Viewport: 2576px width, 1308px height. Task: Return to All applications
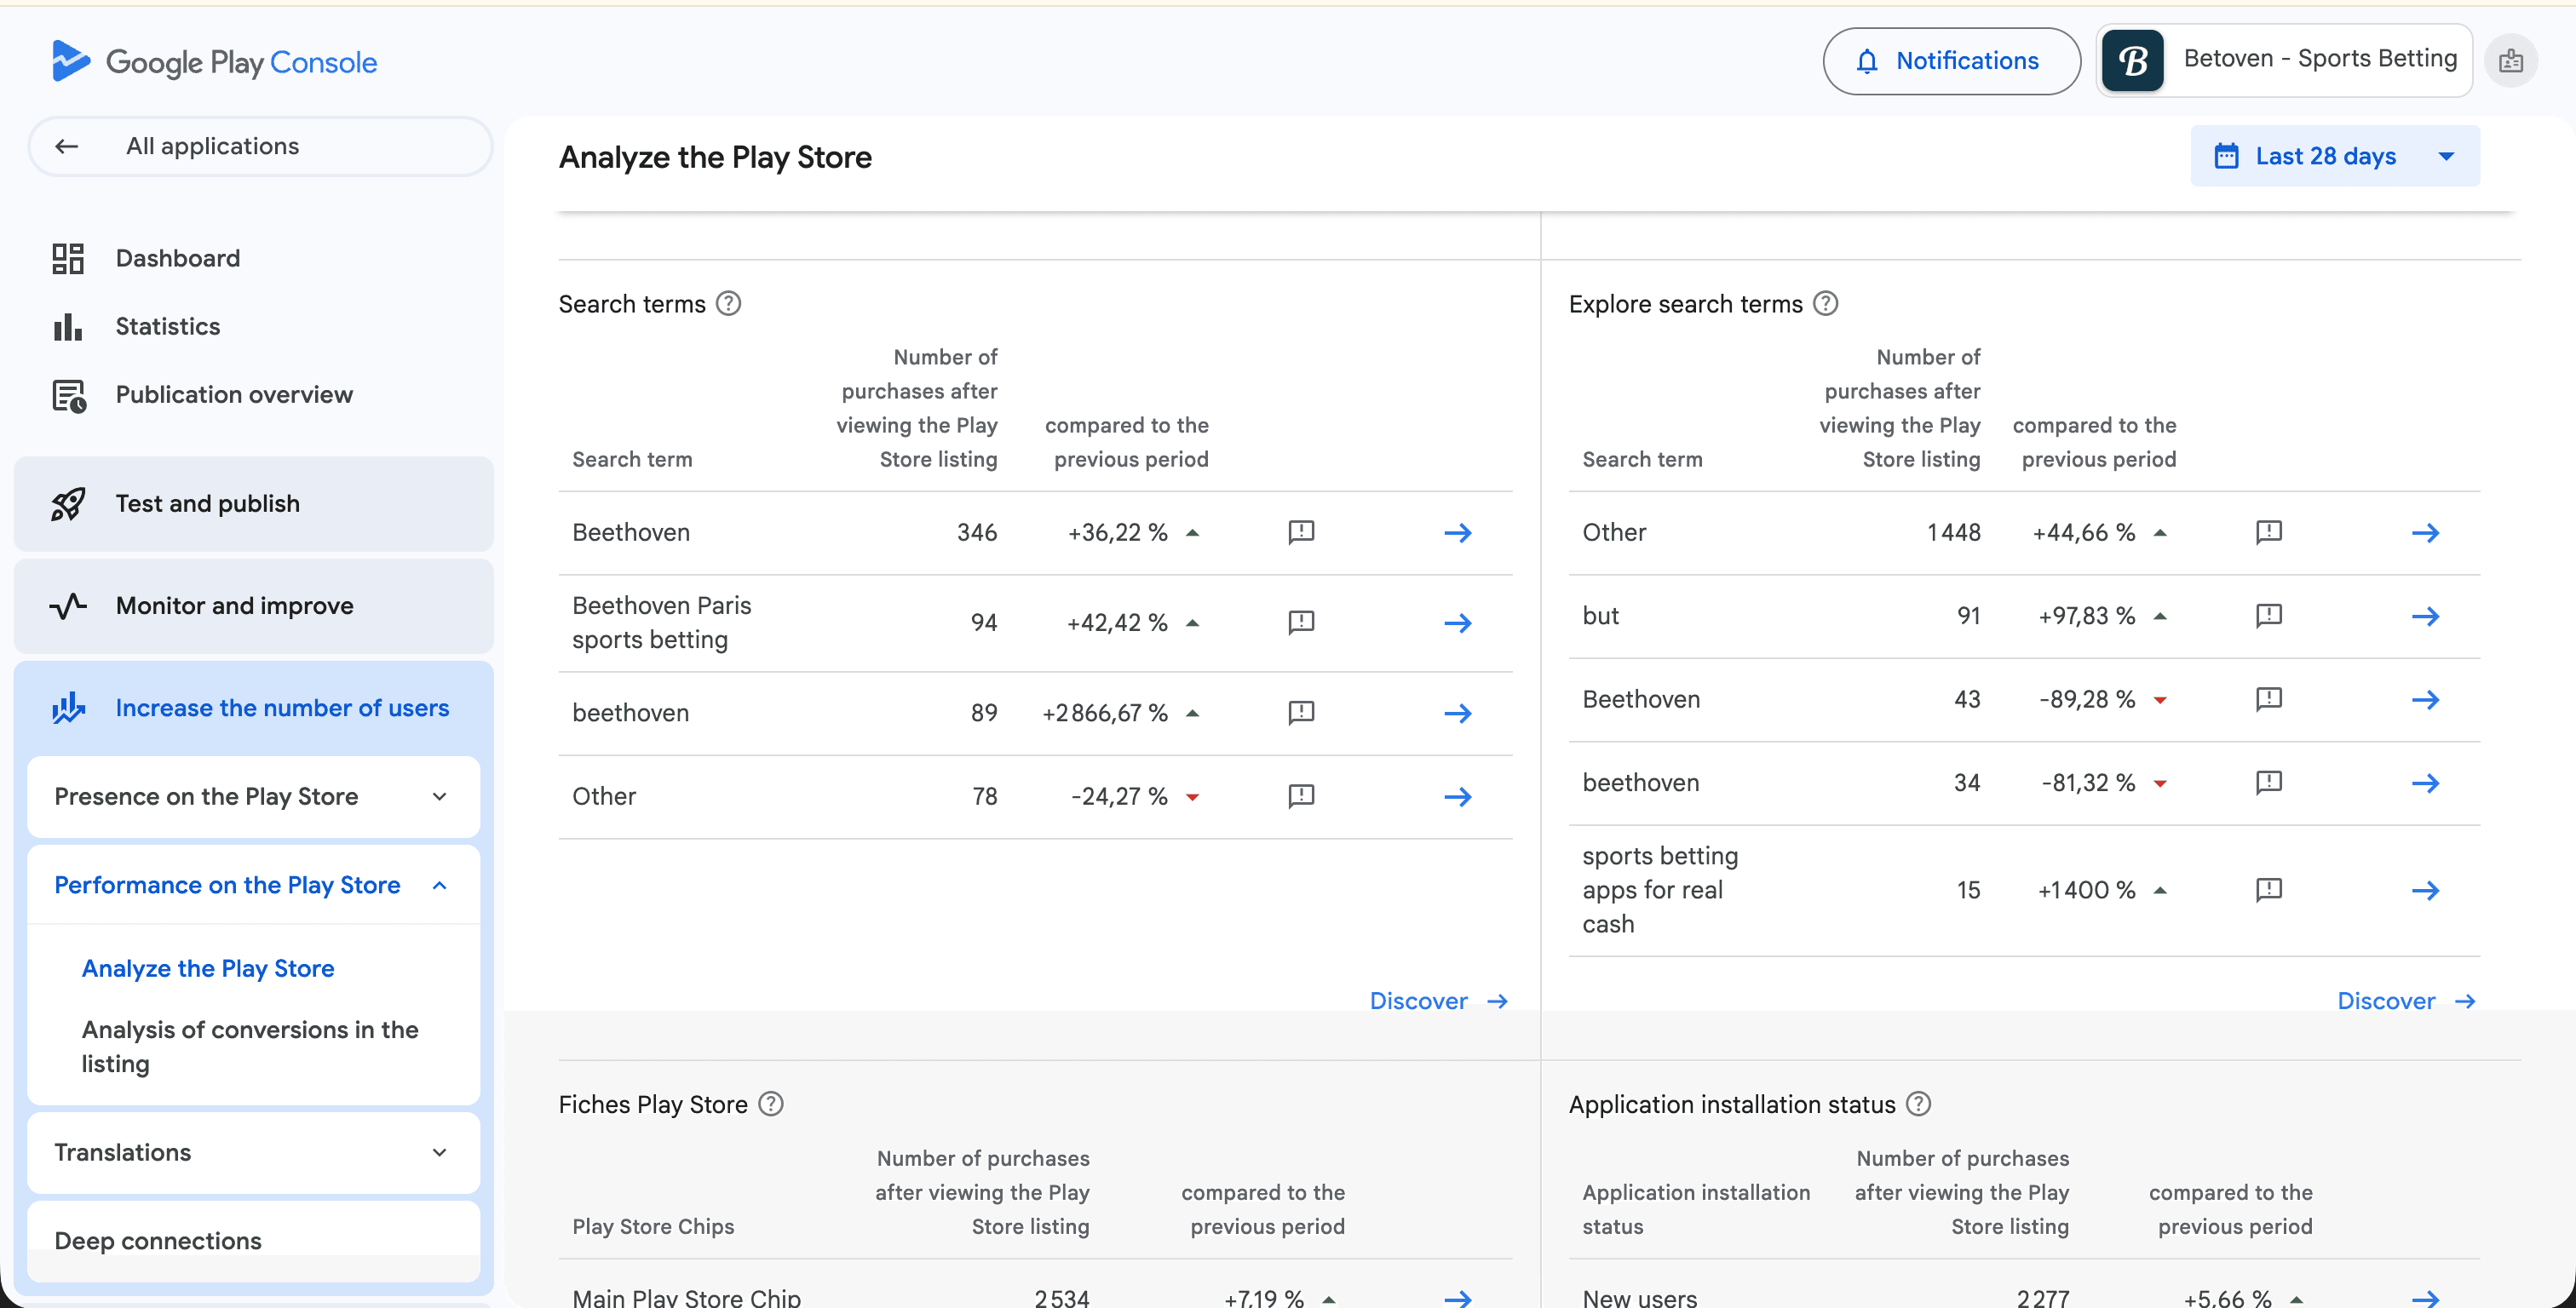[212, 145]
